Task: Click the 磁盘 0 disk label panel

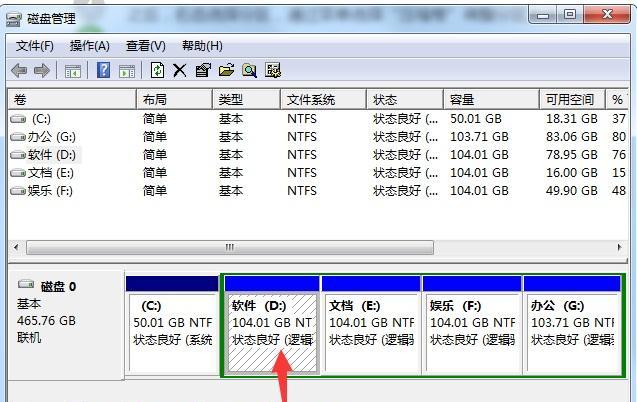Action: pos(66,325)
